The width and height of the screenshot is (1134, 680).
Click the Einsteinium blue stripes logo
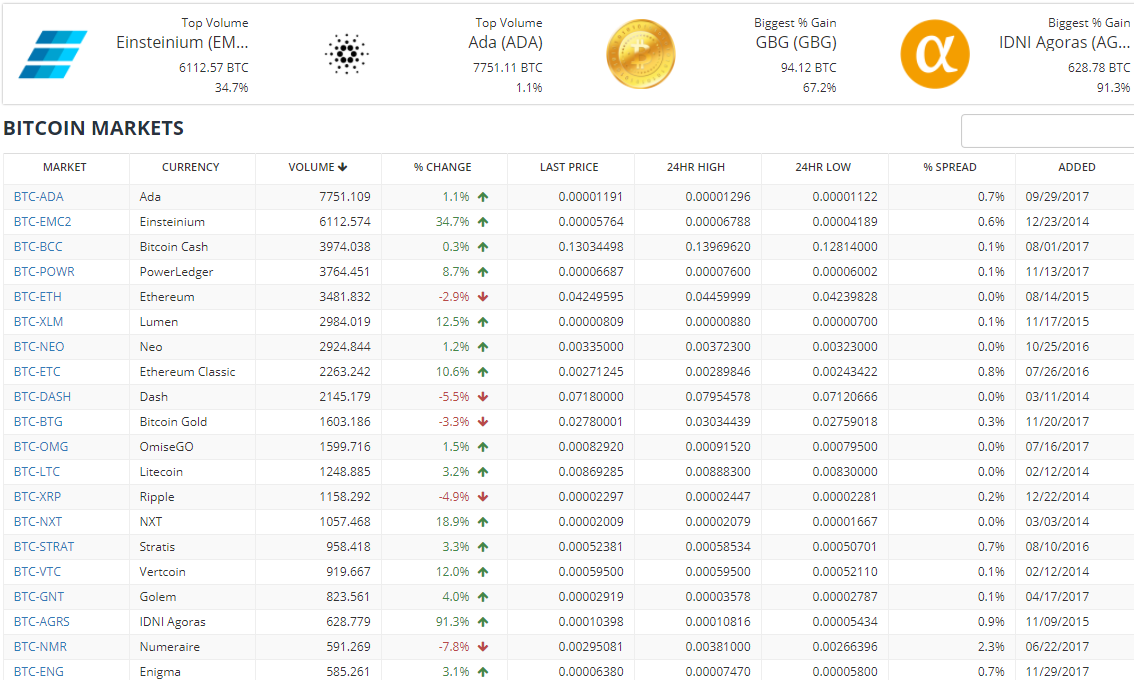(x=53, y=54)
